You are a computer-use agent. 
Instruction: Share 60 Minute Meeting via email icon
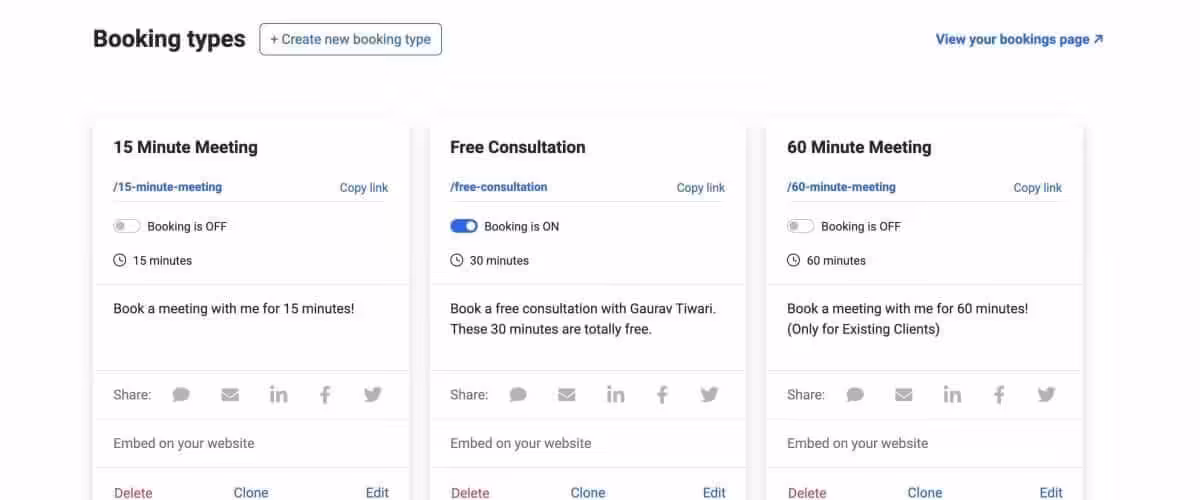(904, 395)
